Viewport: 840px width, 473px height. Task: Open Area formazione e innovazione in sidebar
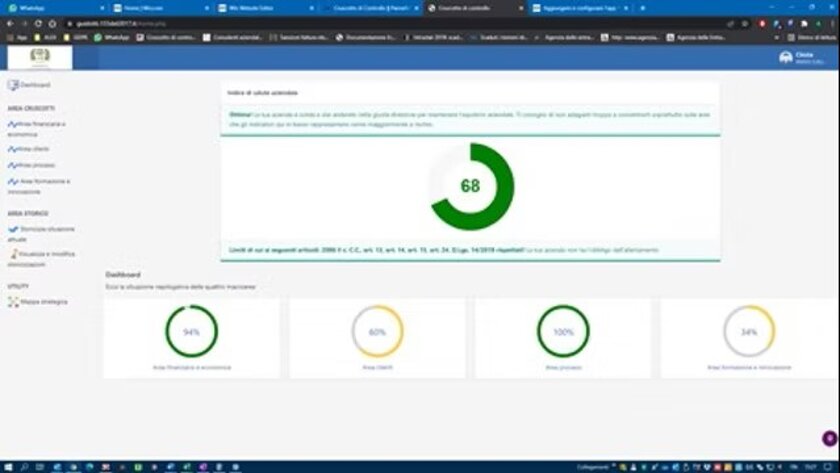[x=38, y=185]
